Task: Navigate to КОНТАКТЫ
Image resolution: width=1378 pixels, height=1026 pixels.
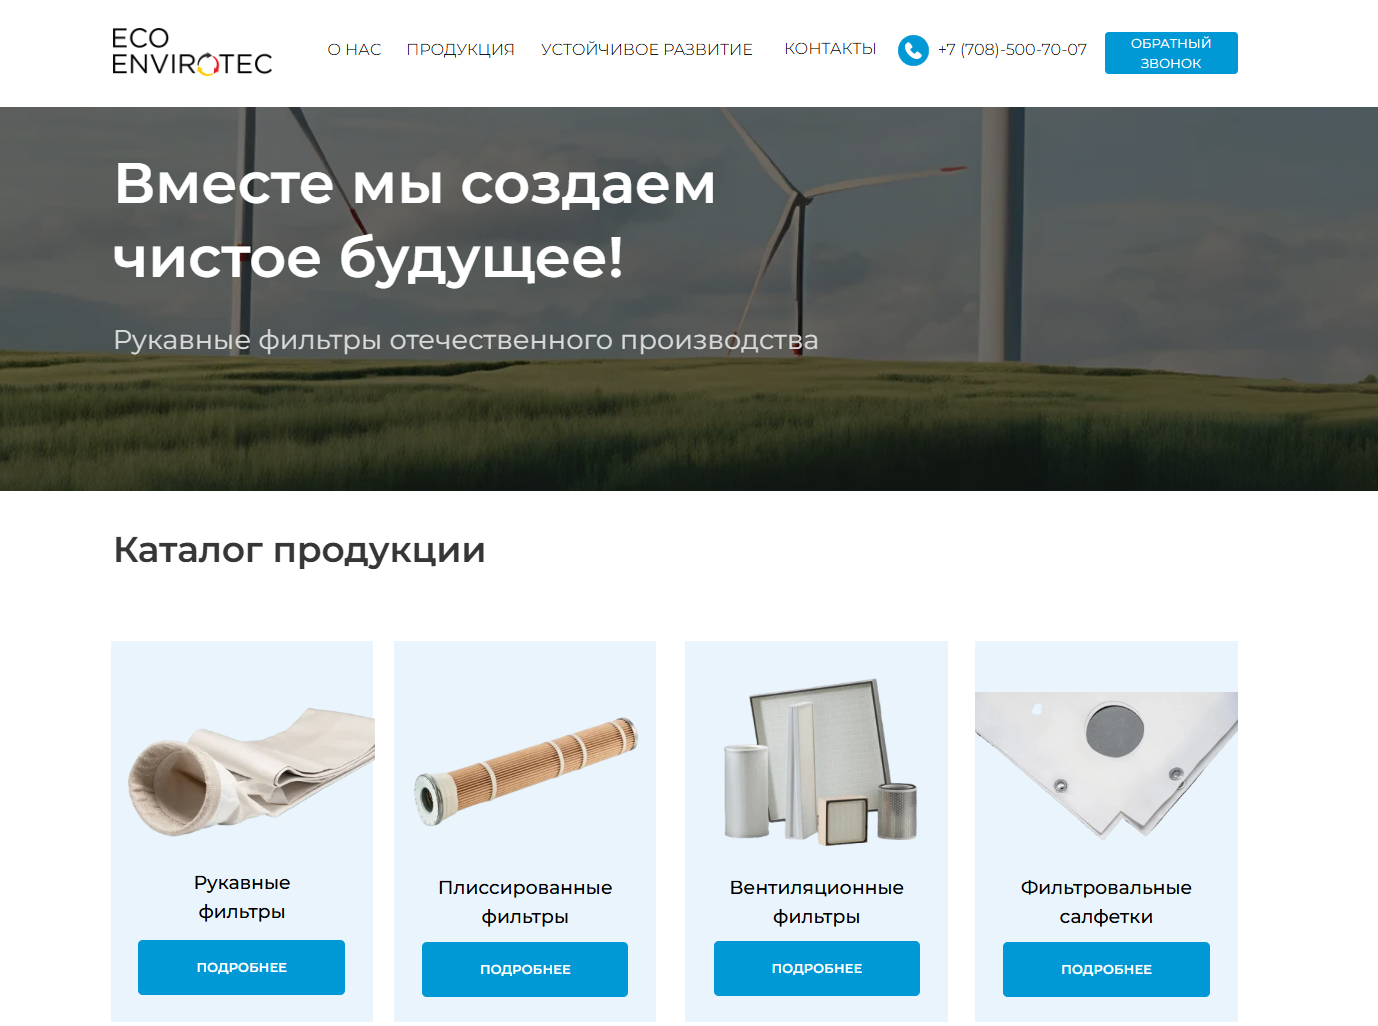Action: (830, 48)
